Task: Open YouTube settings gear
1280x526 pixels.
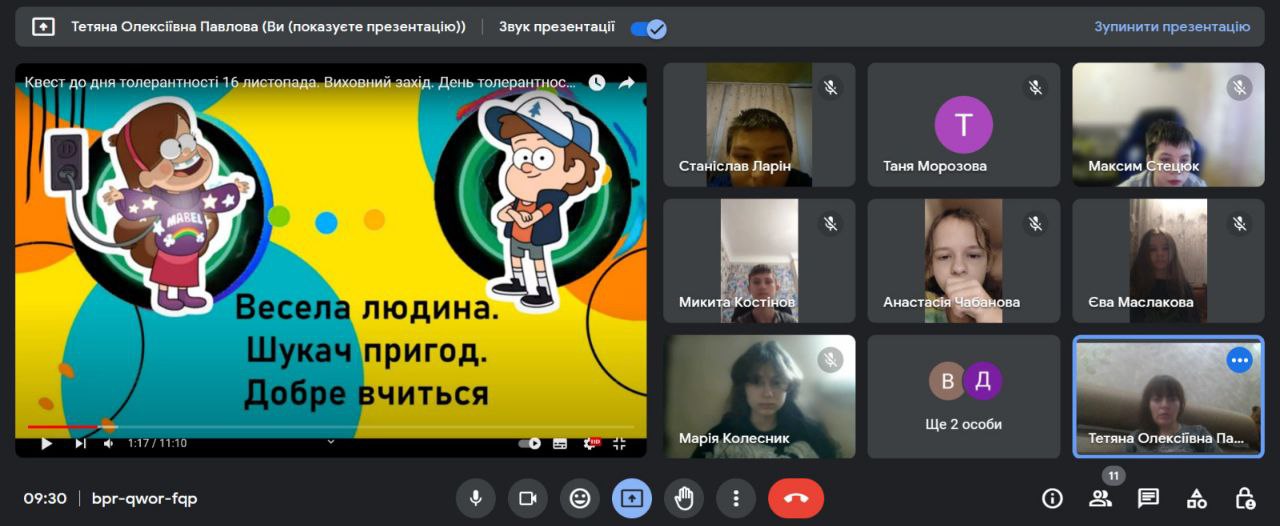Action: click(x=590, y=443)
